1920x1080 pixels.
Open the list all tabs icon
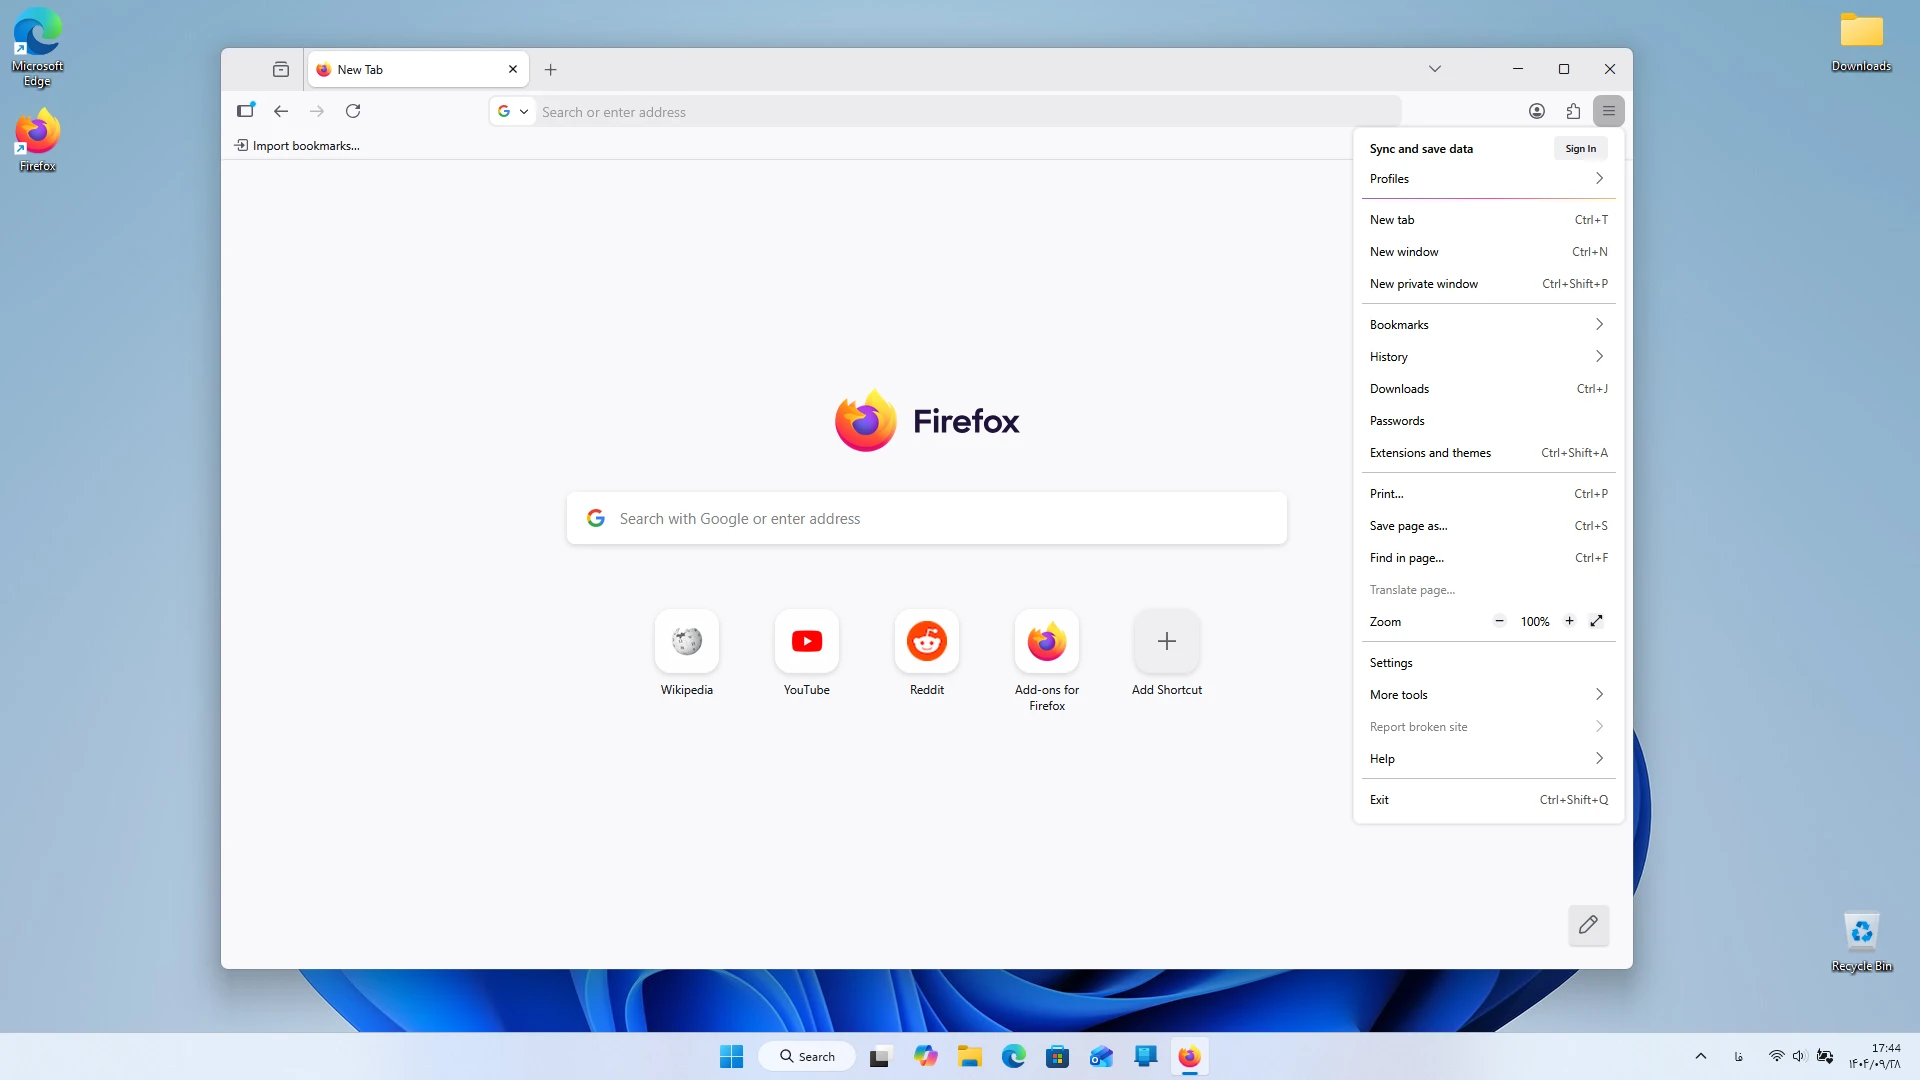1435,69
